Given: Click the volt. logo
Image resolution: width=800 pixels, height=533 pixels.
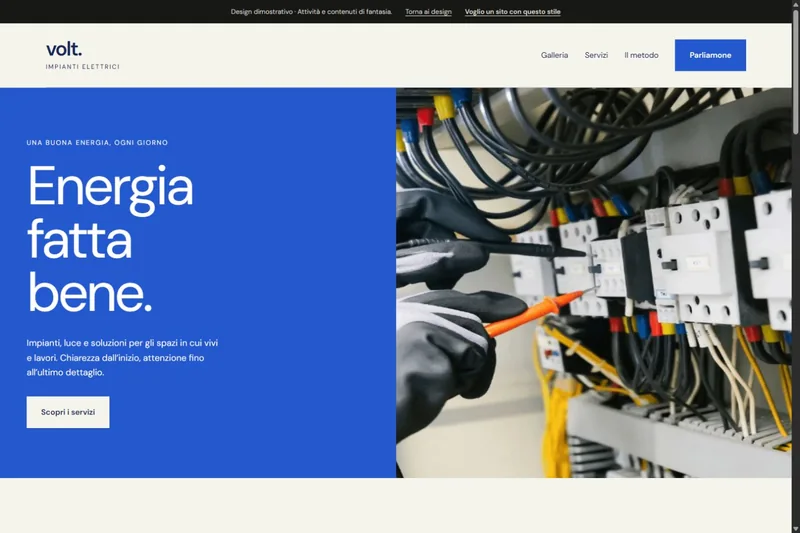Looking at the screenshot, I should coord(64,49).
